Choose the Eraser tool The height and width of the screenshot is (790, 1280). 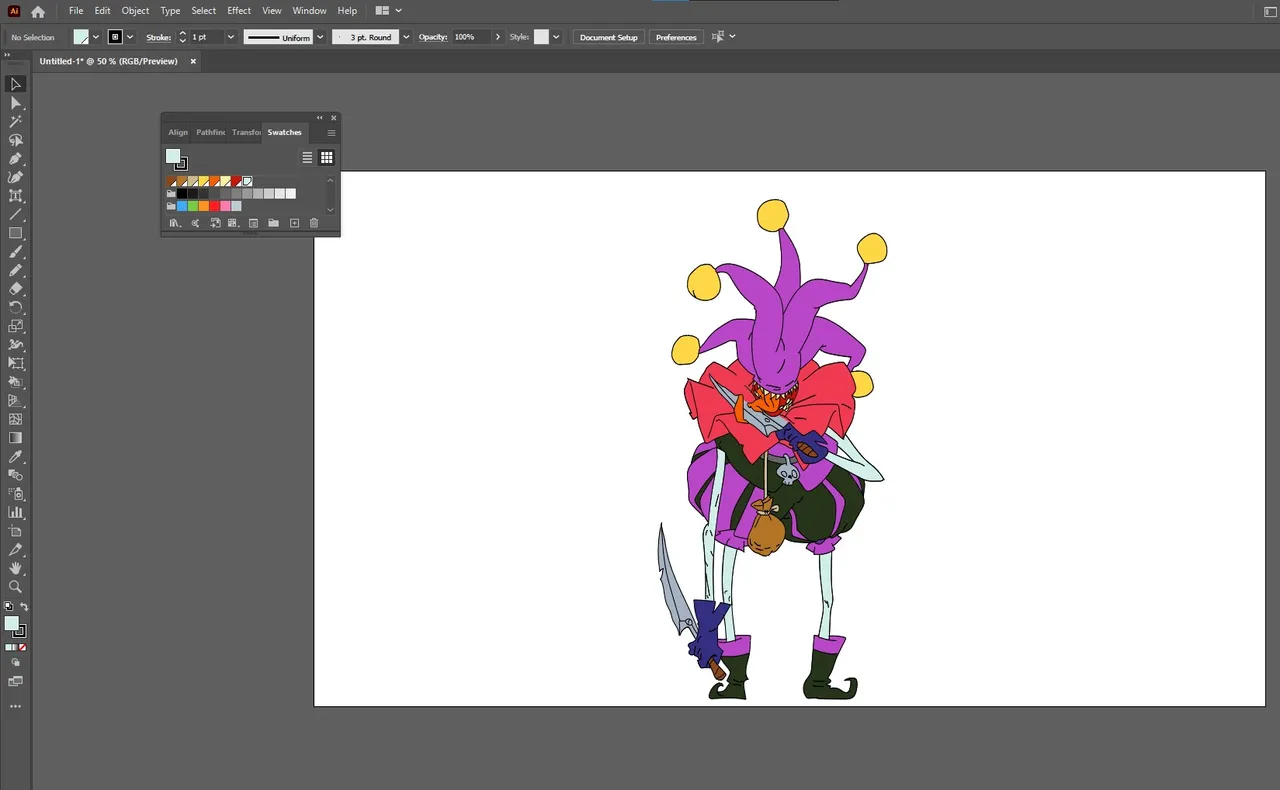15,289
